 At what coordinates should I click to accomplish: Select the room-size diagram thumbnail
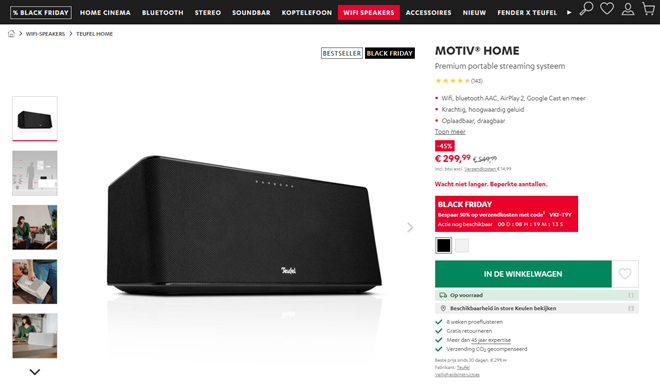35,173
